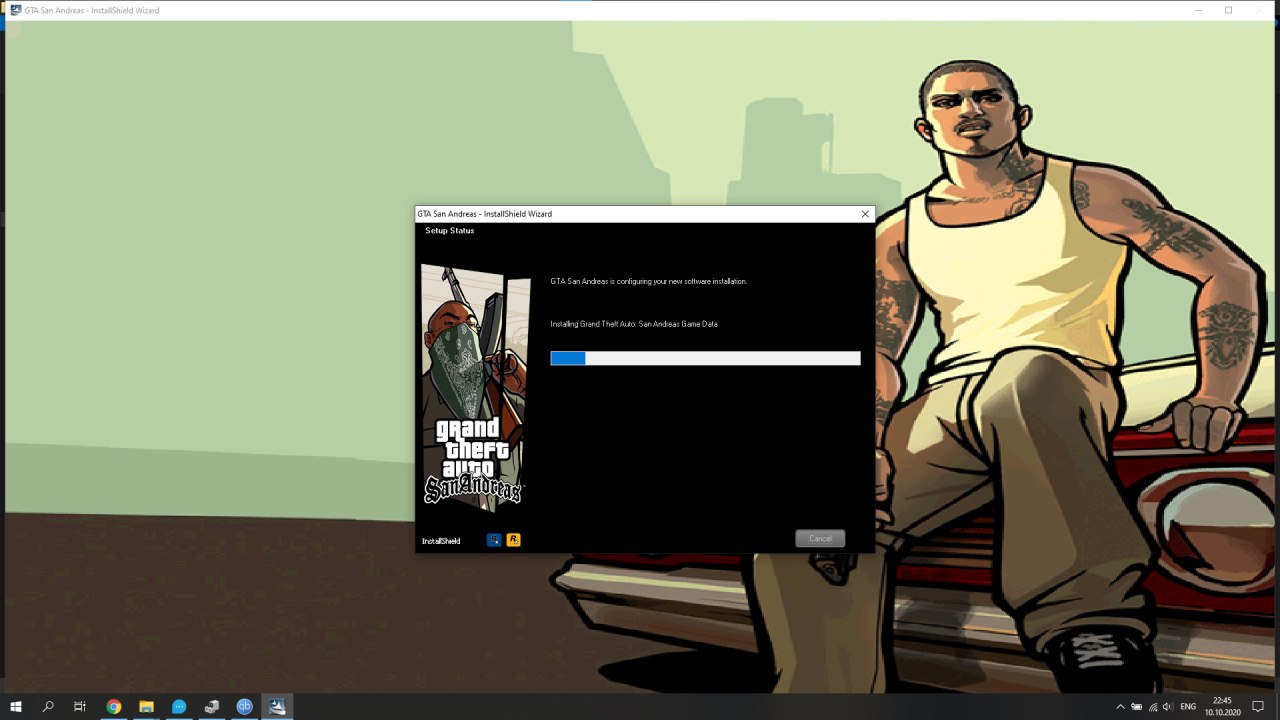Minimize the full-screen InstallShield window
1280x720 pixels.
tap(1198, 10)
